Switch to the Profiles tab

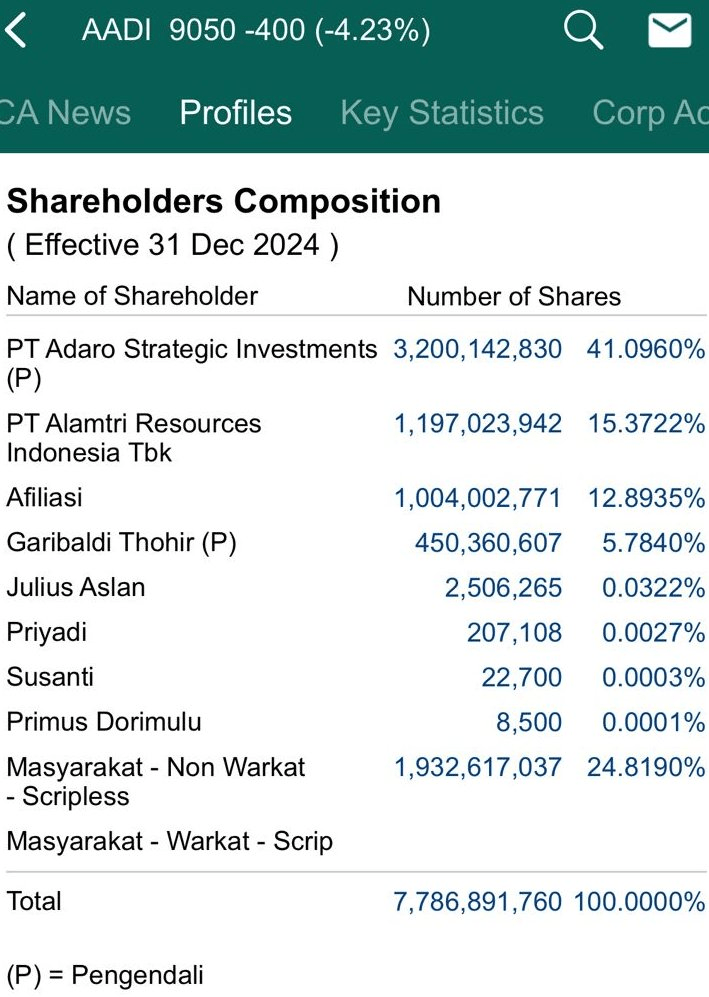(236, 112)
